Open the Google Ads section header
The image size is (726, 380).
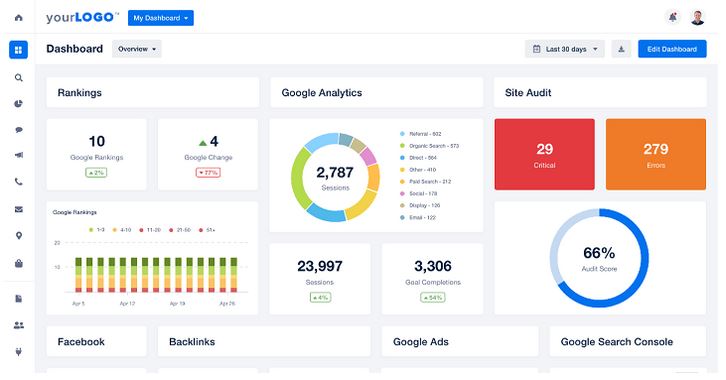click(x=460, y=342)
